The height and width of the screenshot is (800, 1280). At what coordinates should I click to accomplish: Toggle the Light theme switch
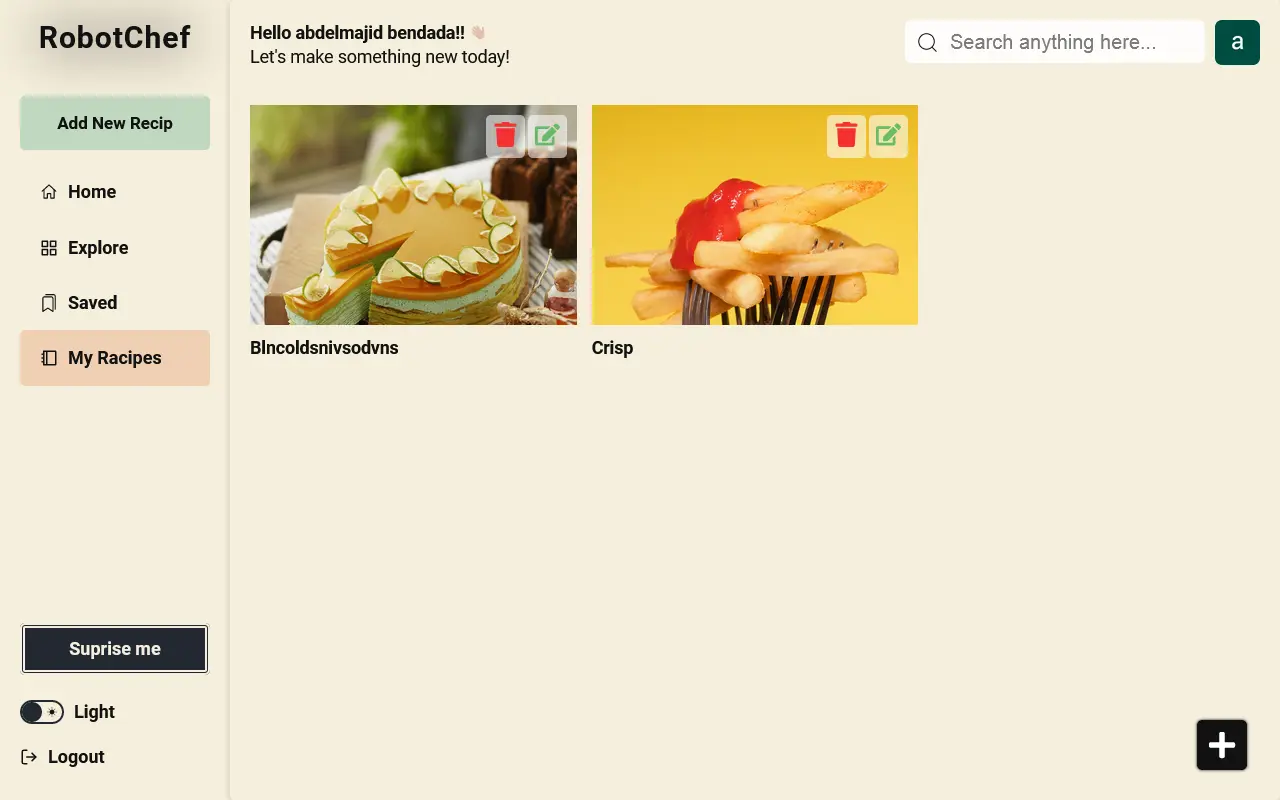42,712
